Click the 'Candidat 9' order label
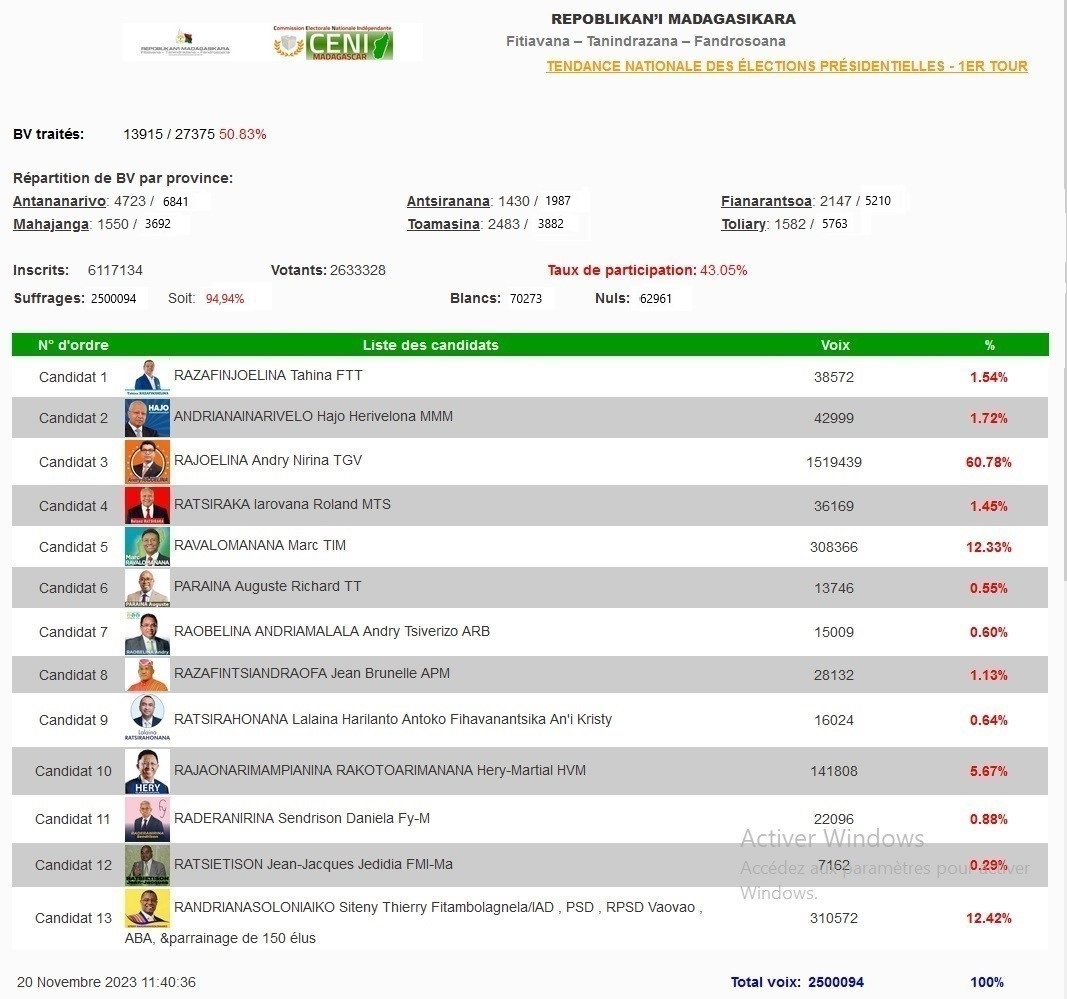The image size is (1067, 999). click(73, 720)
